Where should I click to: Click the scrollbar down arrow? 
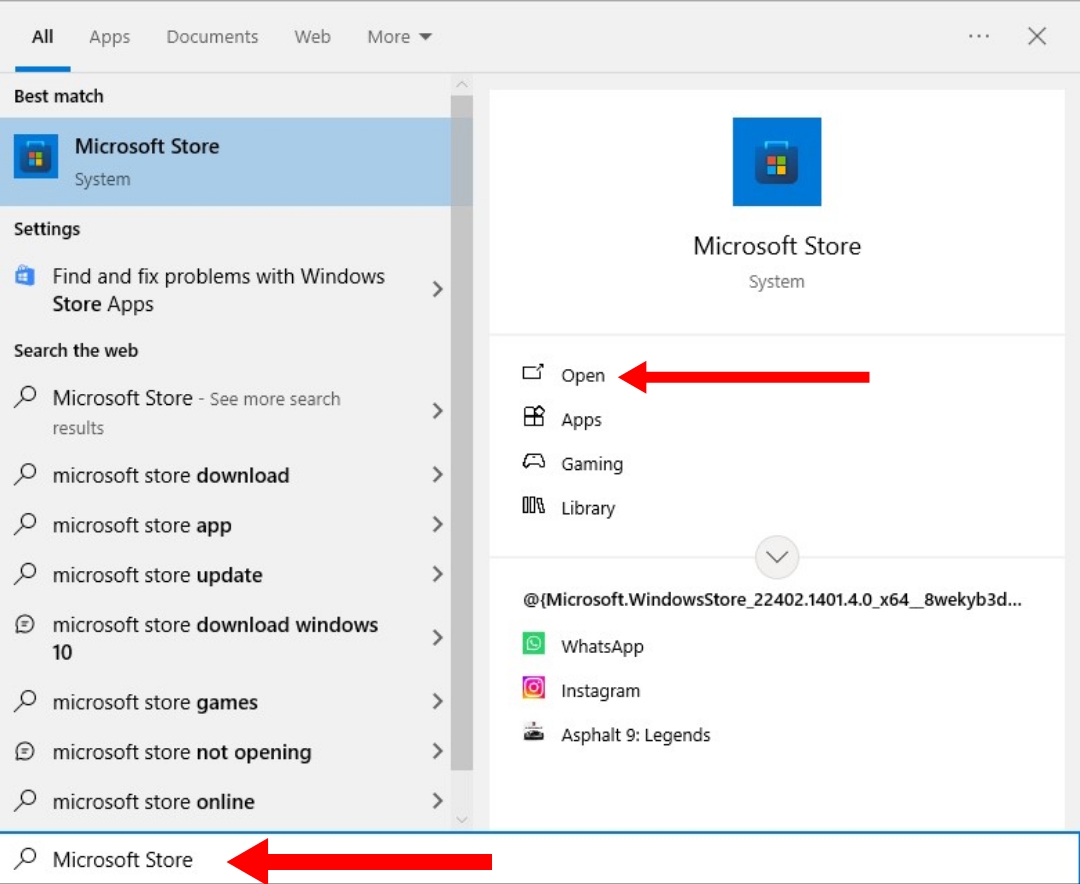pos(462,819)
